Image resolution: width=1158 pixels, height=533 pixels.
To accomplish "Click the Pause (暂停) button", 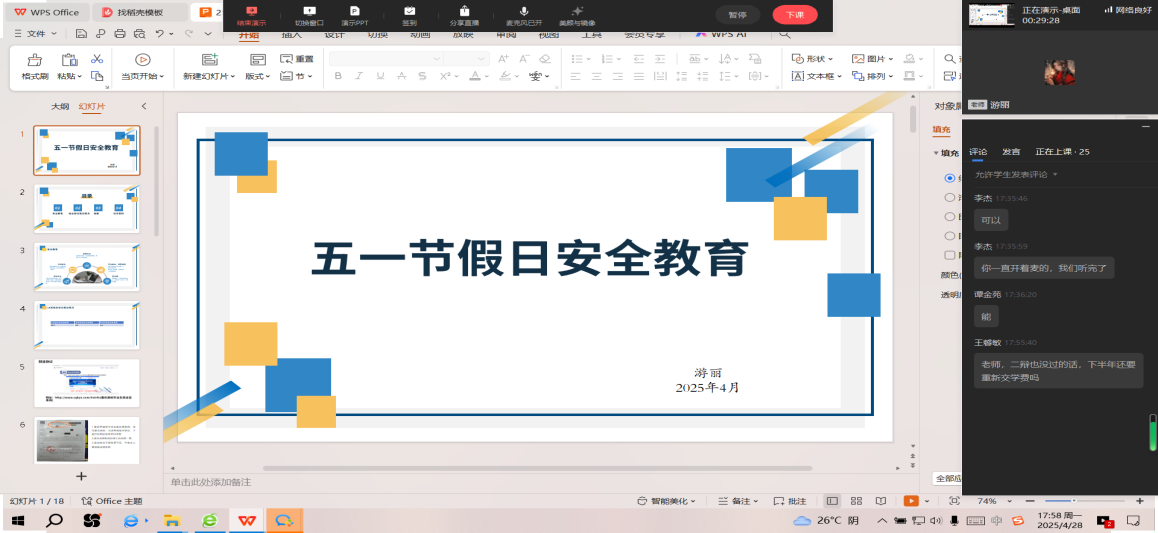I will pos(737,15).
